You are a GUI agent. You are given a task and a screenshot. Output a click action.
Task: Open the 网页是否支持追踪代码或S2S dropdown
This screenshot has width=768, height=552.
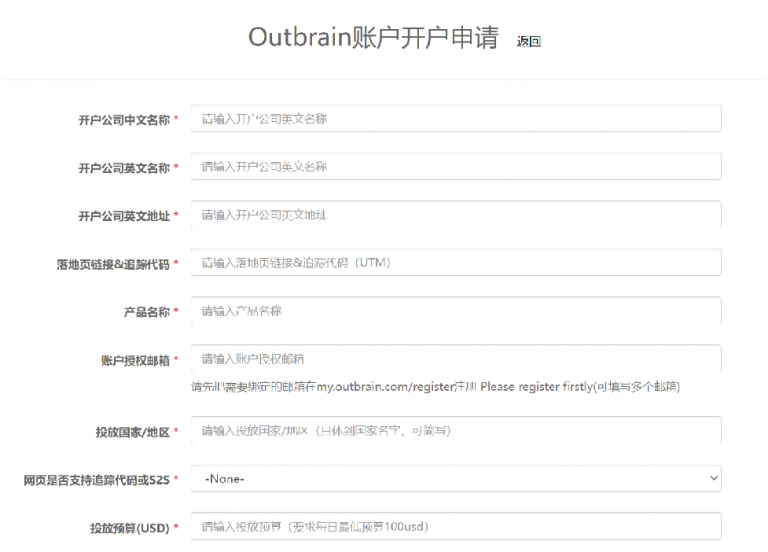tap(456, 479)
